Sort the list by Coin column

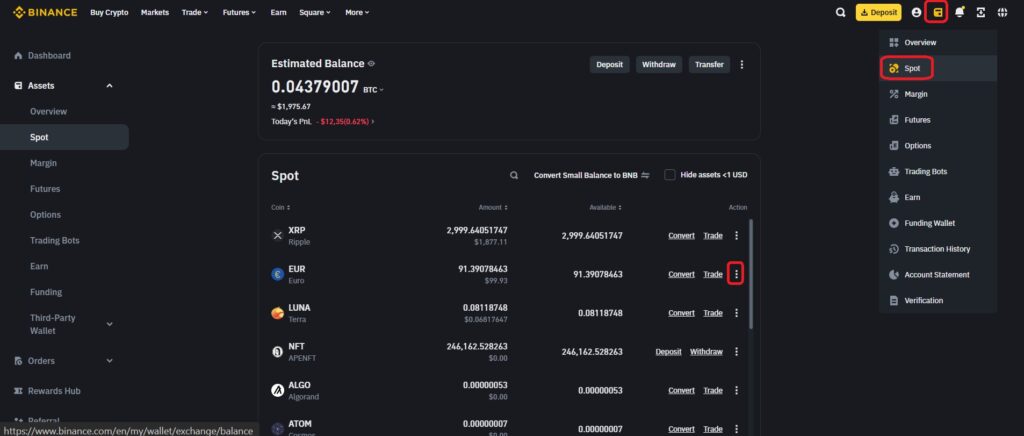281,208
